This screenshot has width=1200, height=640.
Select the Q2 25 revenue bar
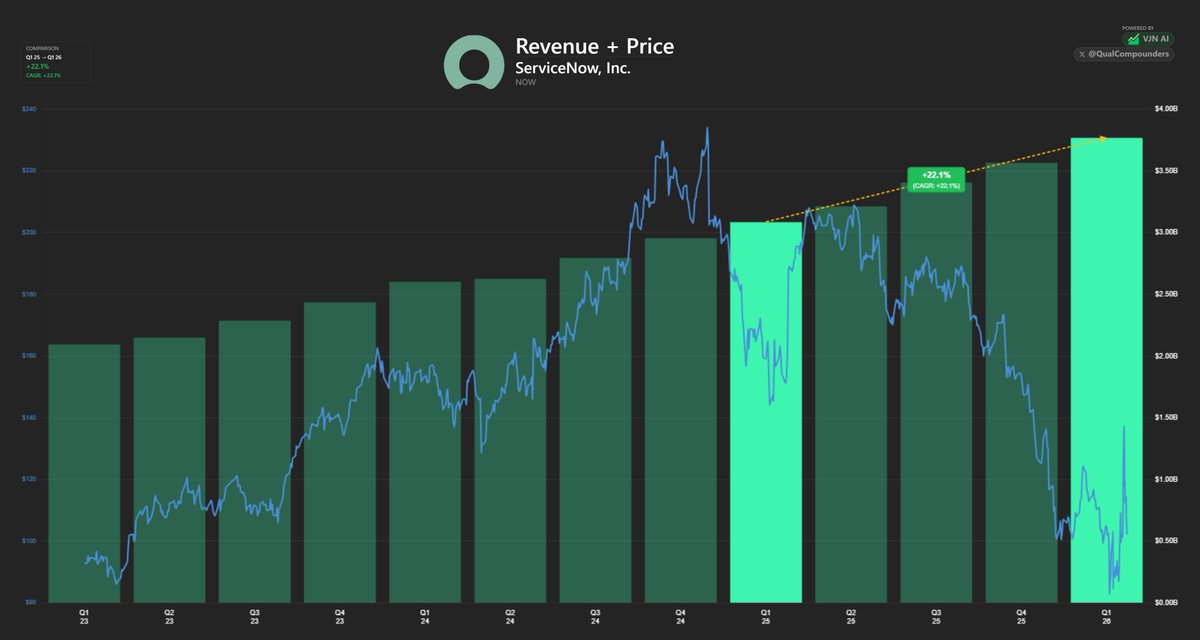click(851, 404)
